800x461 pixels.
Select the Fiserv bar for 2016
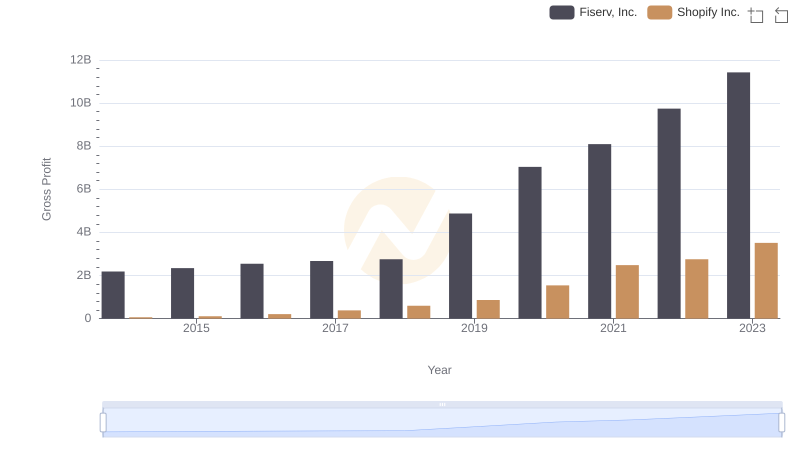252,291
